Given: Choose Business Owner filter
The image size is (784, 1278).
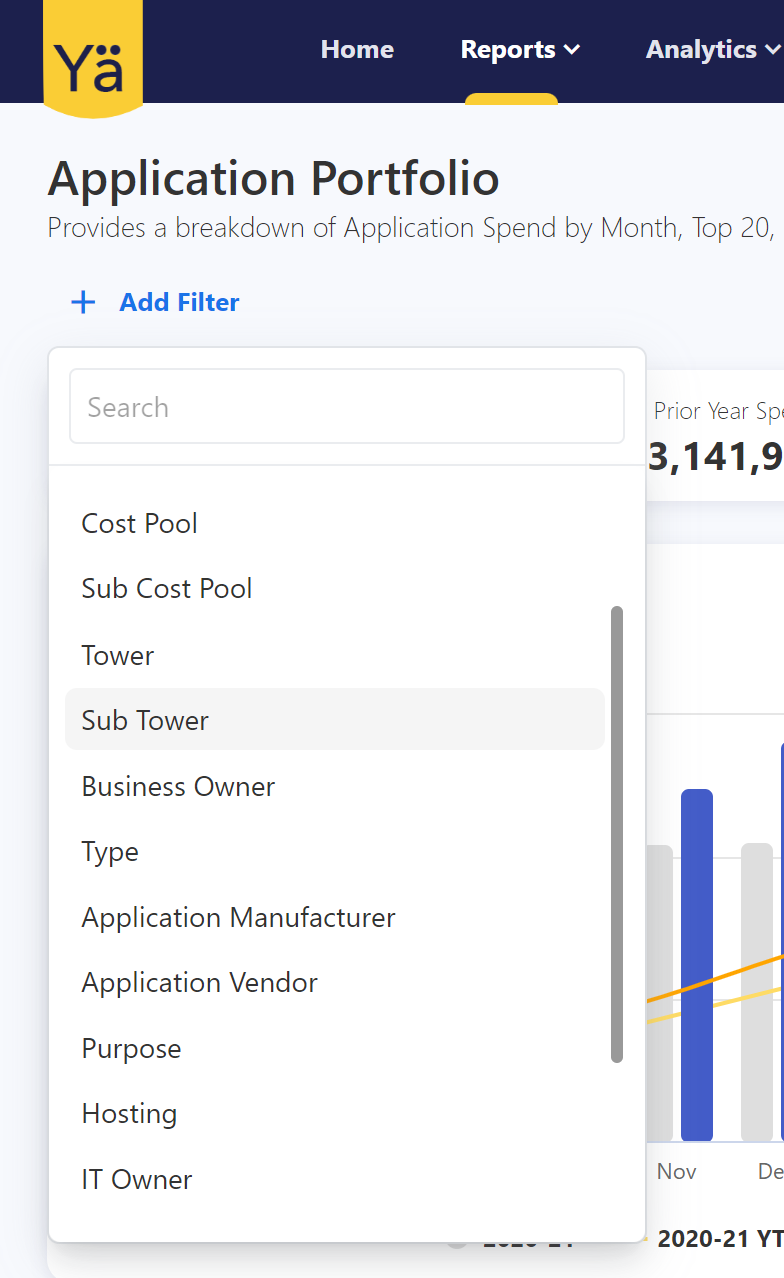Looking at the screenshot, I should [178, 787].
